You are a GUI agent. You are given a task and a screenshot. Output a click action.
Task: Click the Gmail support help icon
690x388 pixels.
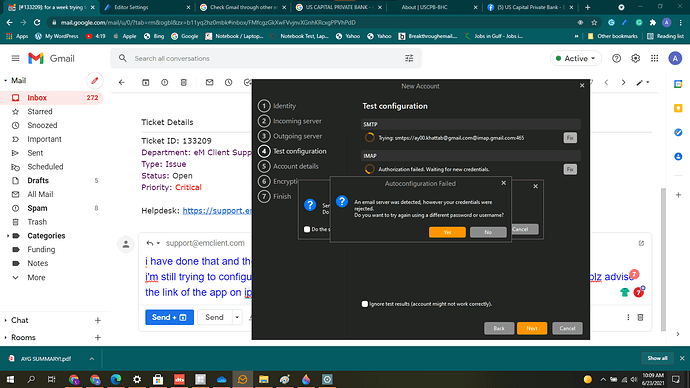coord(617,59)
